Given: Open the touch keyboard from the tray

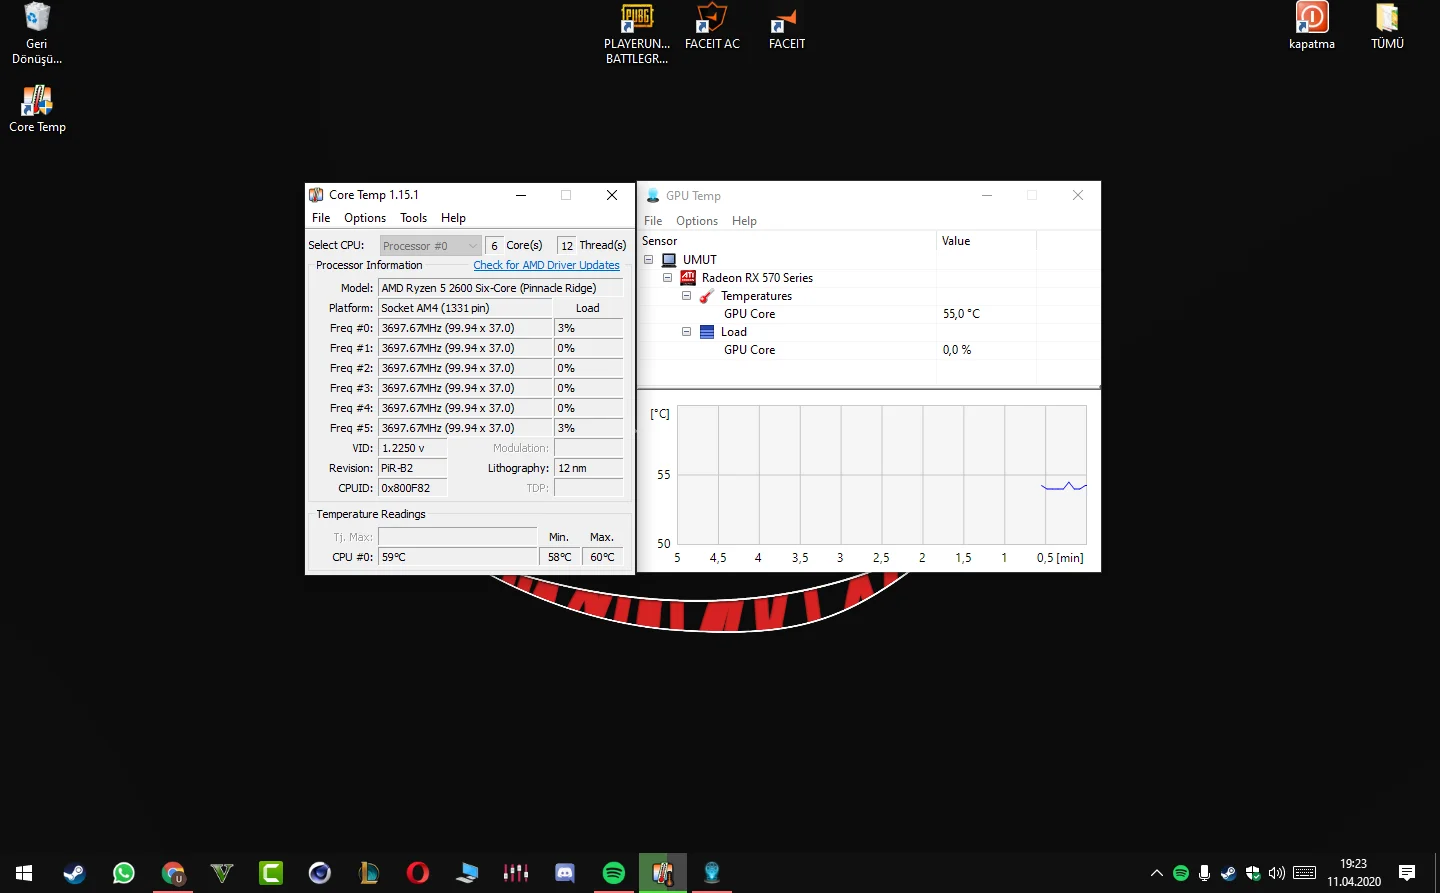Looking at the screenshot, I should point(1305,873).
